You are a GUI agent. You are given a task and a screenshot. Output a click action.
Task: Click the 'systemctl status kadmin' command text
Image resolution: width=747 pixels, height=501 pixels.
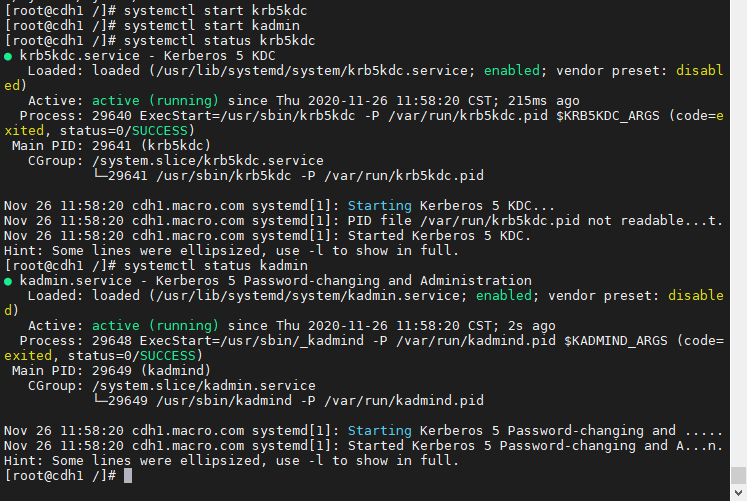tap(216, 265)
